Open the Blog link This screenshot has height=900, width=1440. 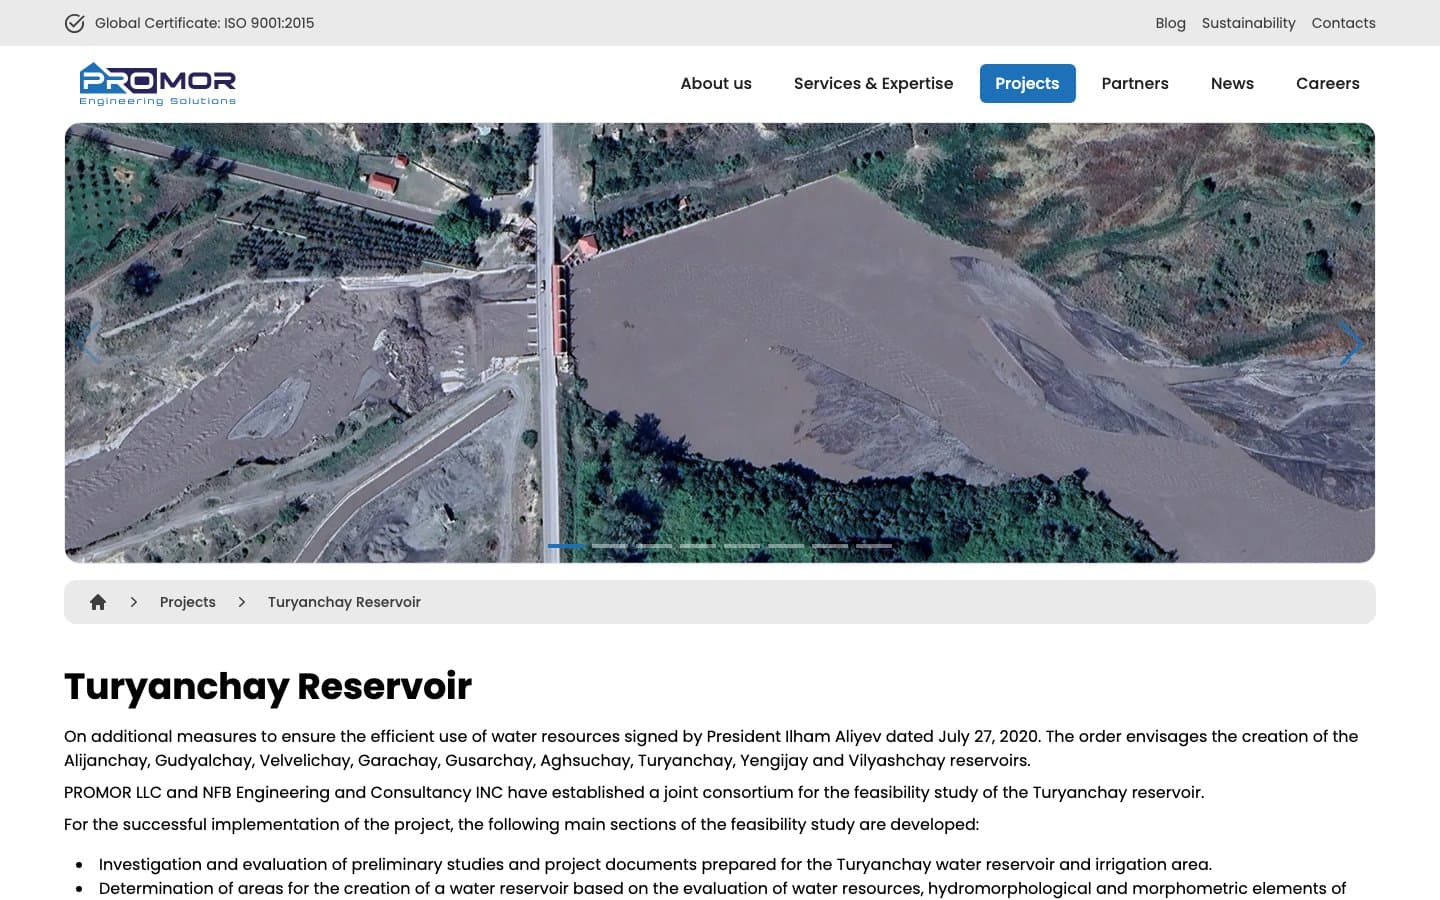(x=1170, y=23)
